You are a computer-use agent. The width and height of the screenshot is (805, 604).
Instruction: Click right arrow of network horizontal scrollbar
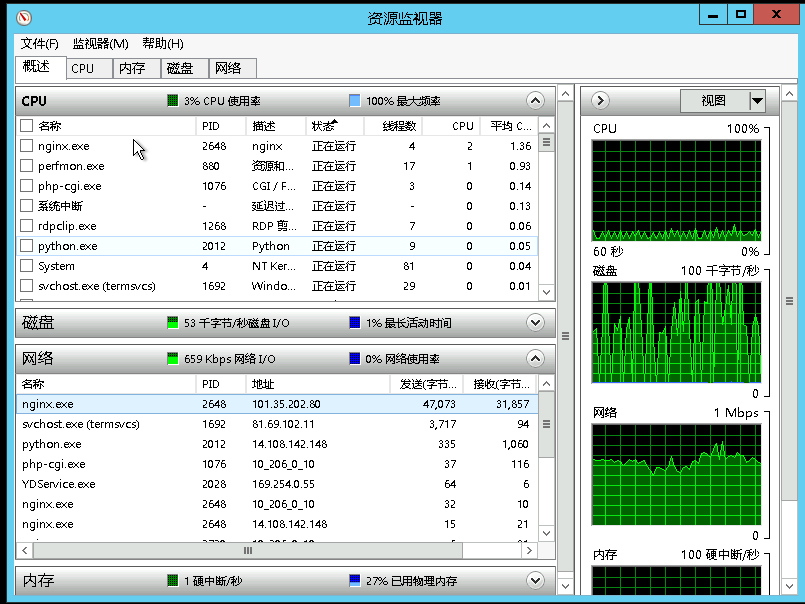529,551
